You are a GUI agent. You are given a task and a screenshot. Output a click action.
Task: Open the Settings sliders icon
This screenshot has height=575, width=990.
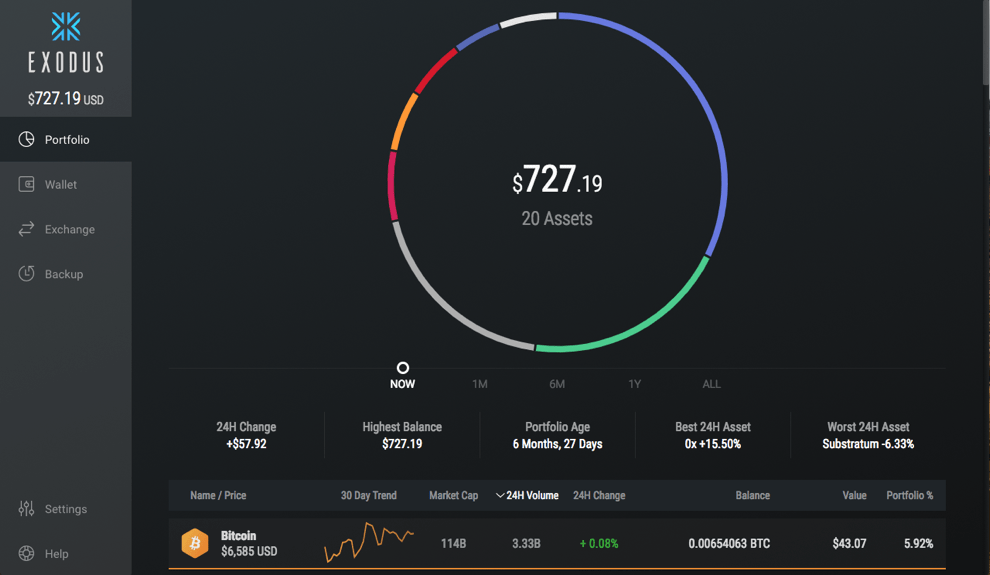pos(27,509)
